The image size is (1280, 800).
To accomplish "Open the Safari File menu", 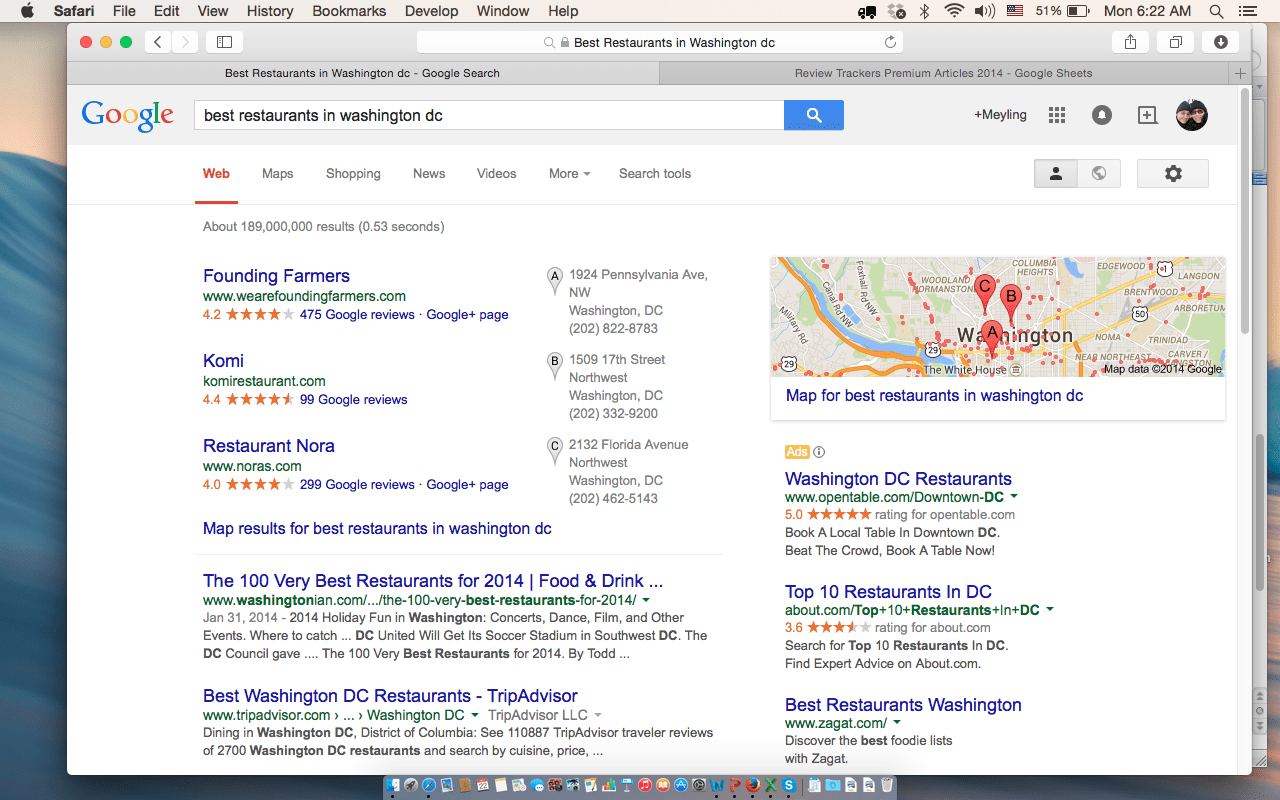I will [124, 11].
